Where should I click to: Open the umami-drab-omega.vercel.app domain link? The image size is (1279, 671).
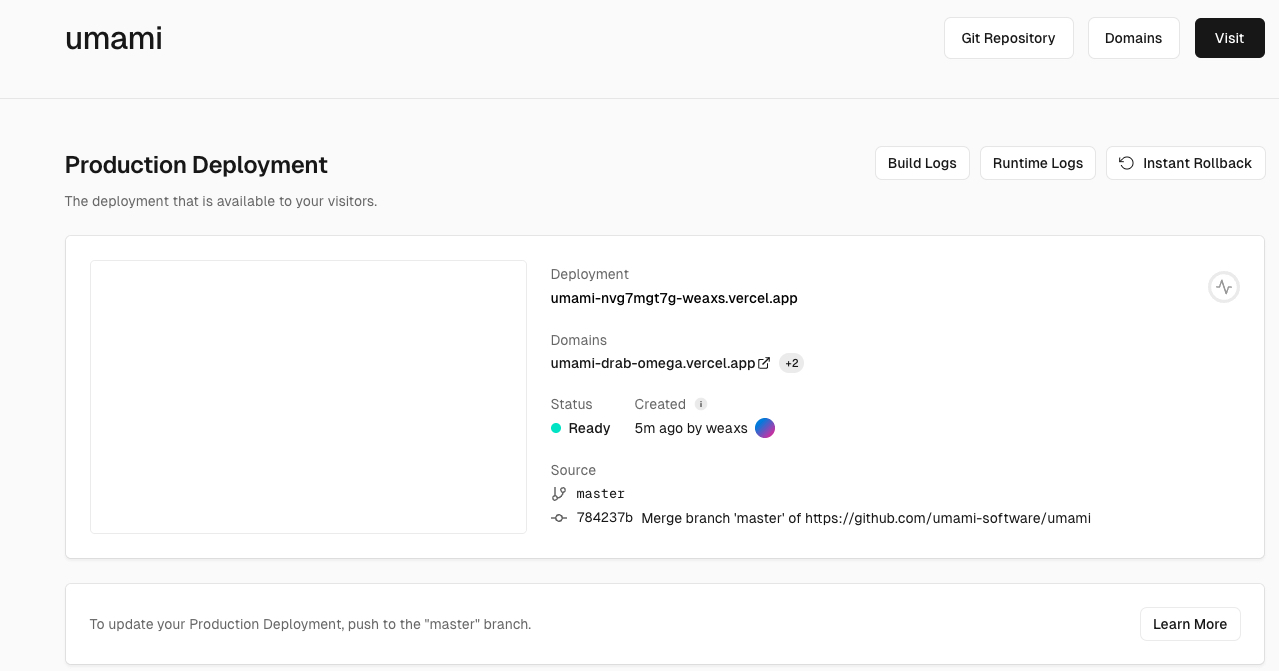pos(652,363)
